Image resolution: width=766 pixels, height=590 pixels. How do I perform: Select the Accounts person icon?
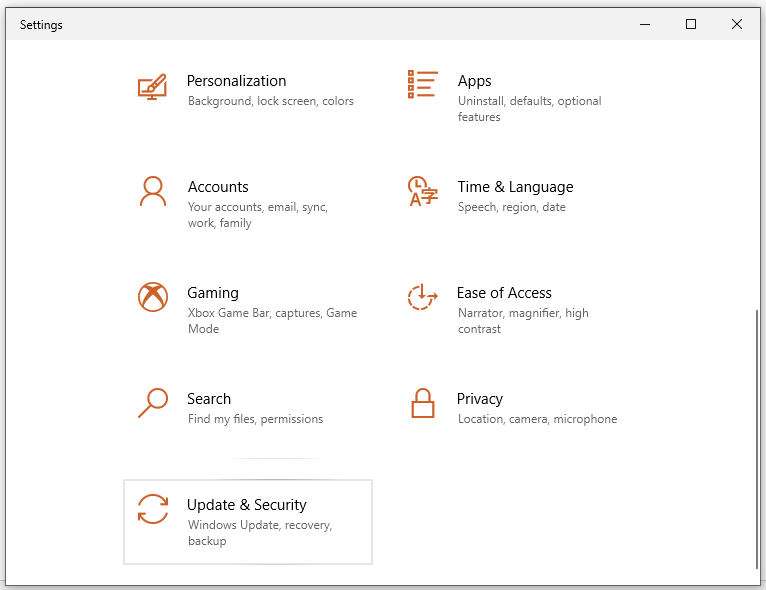coord(152,191)
